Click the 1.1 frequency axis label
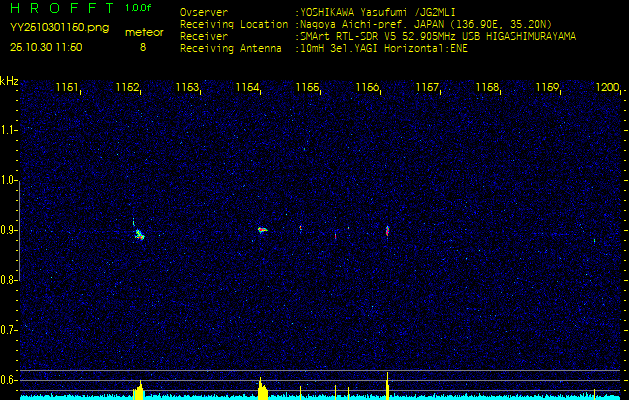This screenshot has height=400, width=629. [x=9, y=130]
